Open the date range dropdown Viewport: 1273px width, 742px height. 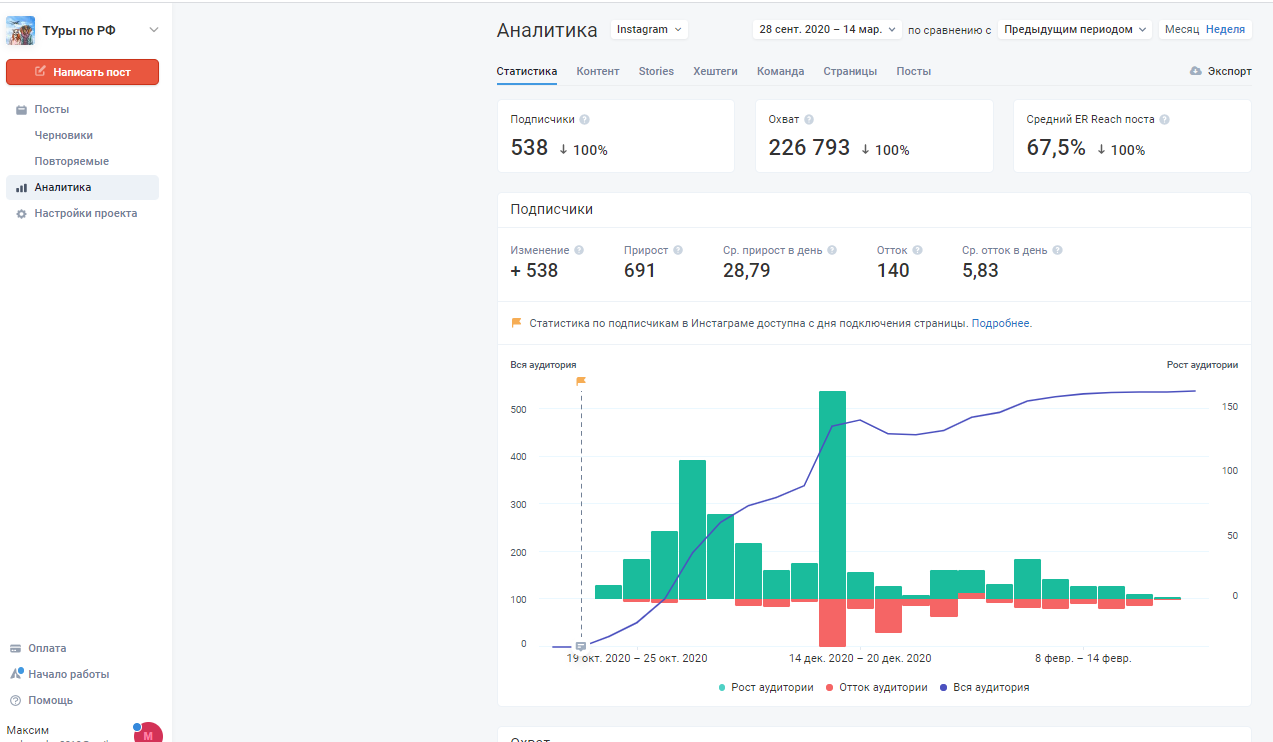tap(827, 30)
